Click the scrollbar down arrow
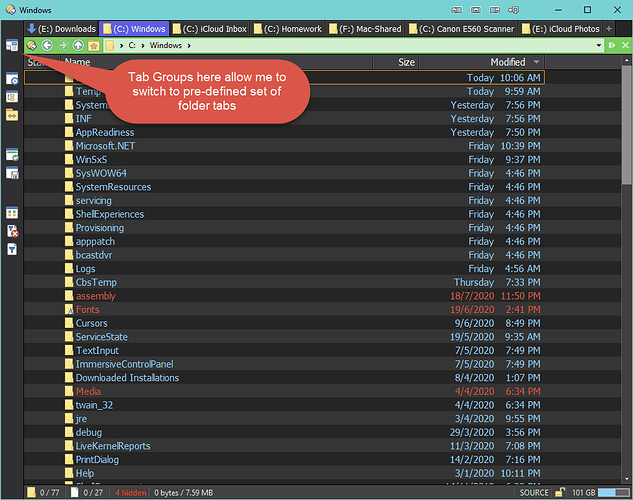Screen dimensions: 633x500 tap(626, 479)
